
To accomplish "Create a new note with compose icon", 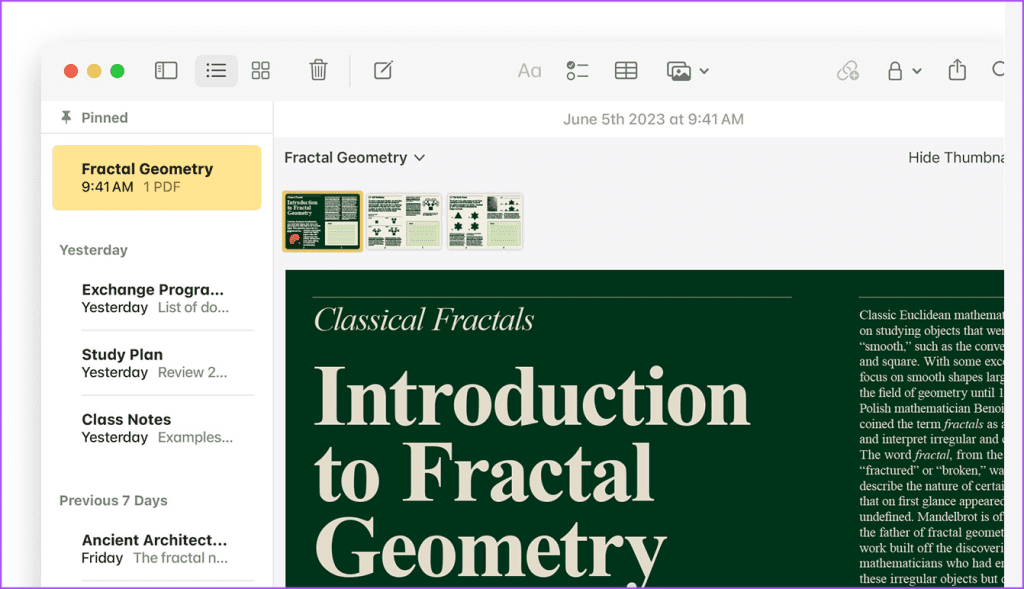I will tap(383, 70).
